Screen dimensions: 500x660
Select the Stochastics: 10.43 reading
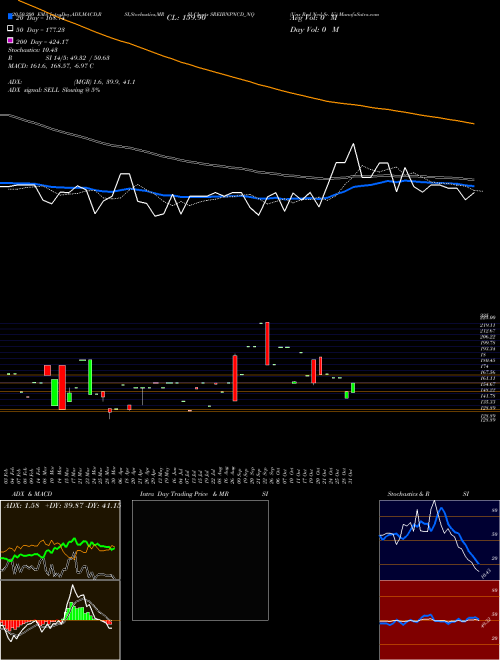[32, 50]
